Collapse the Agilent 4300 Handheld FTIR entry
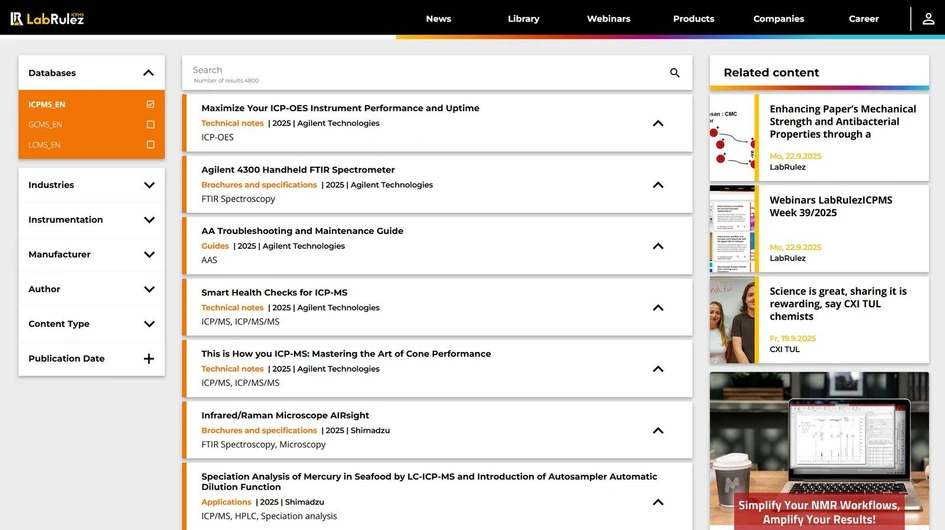The image size is (945, 530). point(658,185)
